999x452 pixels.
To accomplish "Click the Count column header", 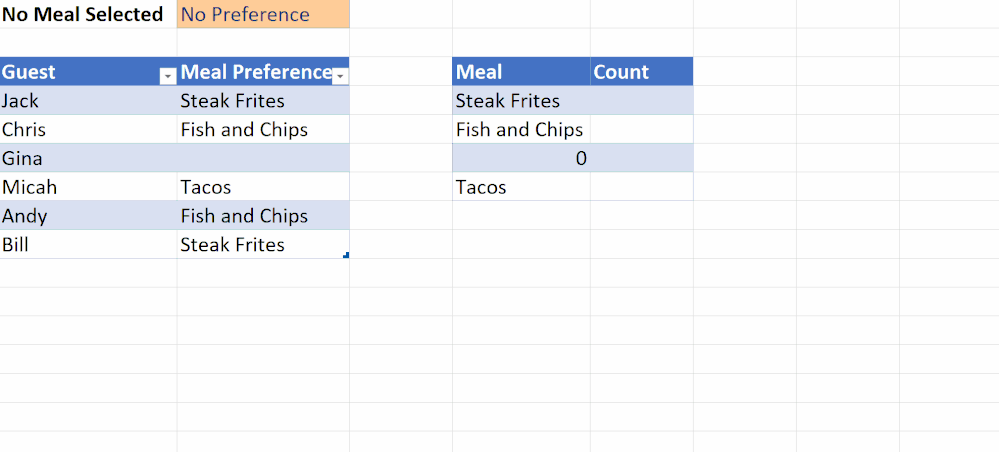I will pos(622,72).
